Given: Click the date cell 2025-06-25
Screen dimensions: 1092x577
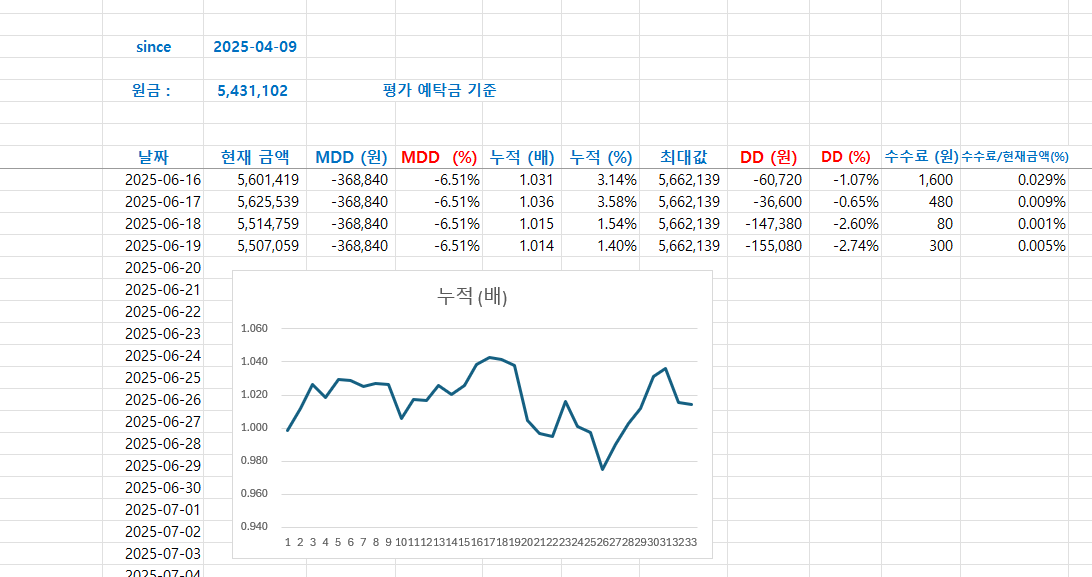Looking at the screenshot, I should 163,378.
